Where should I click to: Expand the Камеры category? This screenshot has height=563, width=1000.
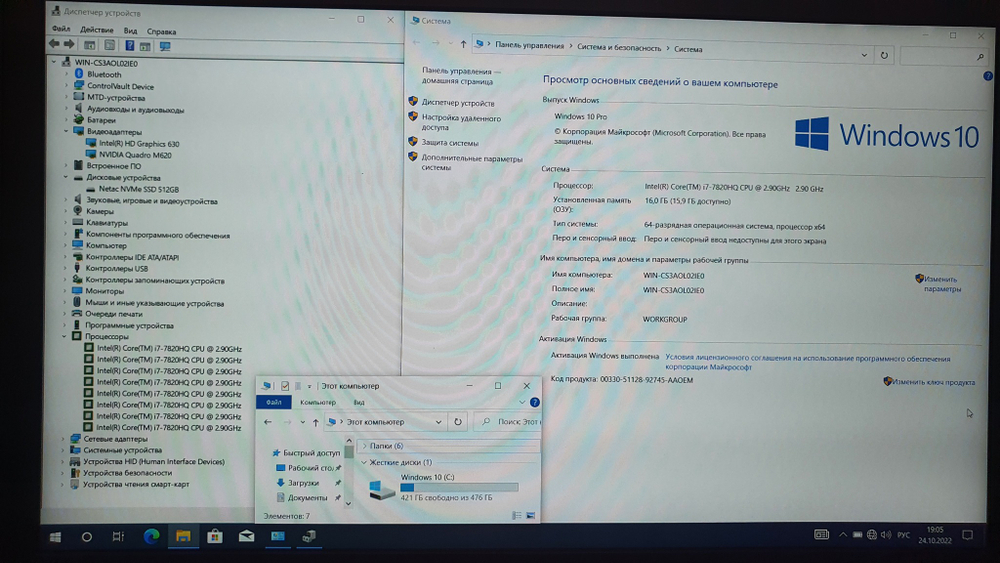click(x=65, y=211)
